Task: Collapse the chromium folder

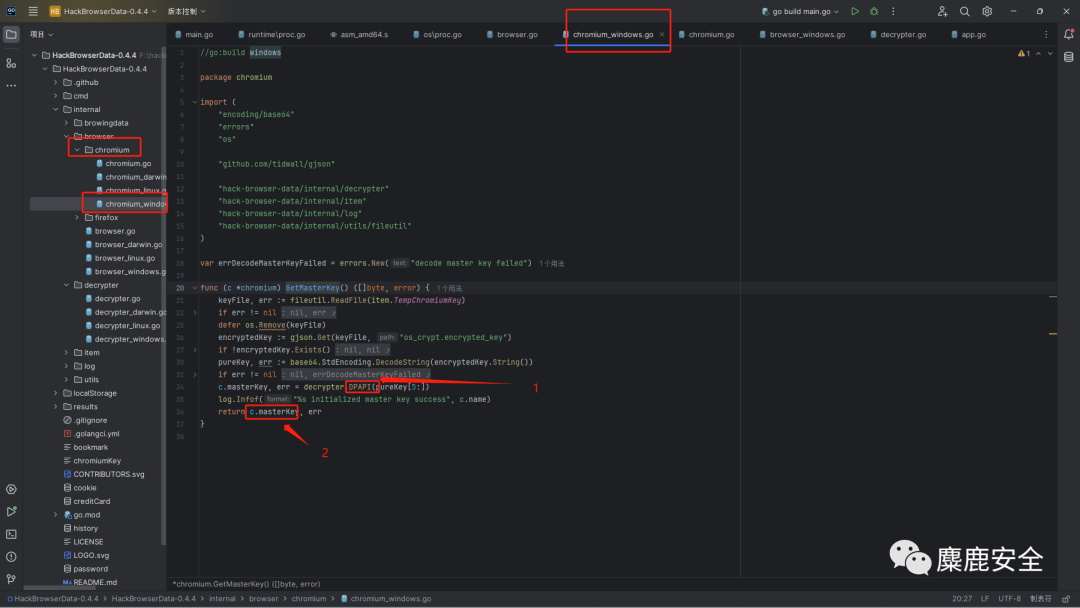Action: click(77, 149)
